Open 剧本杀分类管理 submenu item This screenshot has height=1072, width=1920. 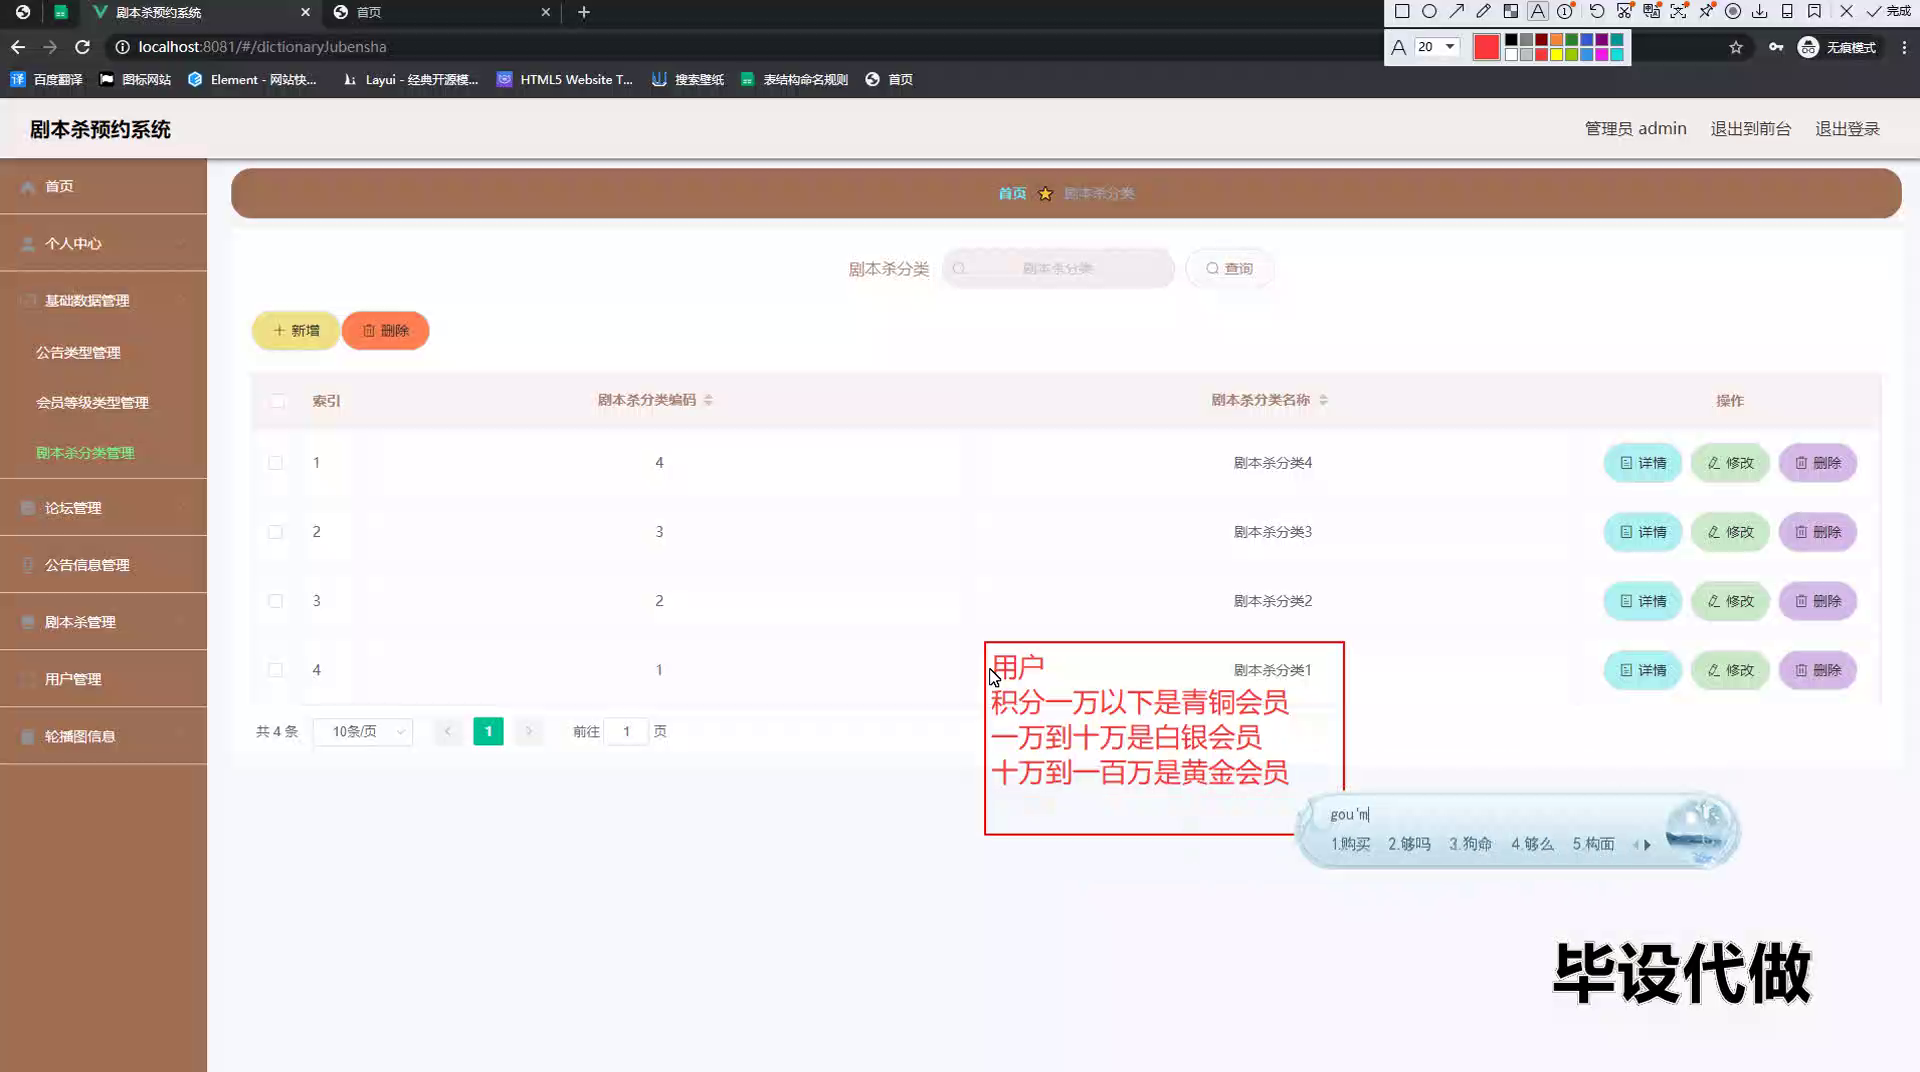(85, 452)
